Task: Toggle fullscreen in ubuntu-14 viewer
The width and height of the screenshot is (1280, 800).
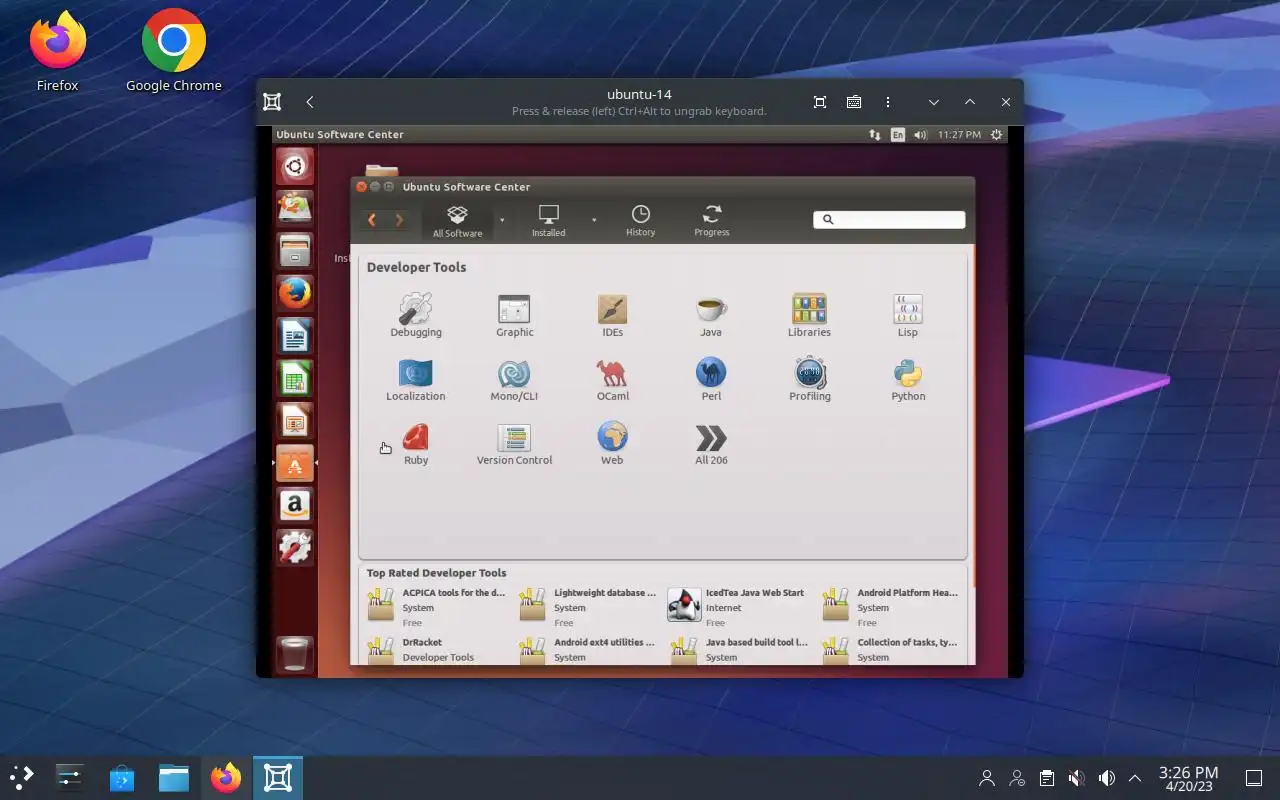Action: coord(820,102)
